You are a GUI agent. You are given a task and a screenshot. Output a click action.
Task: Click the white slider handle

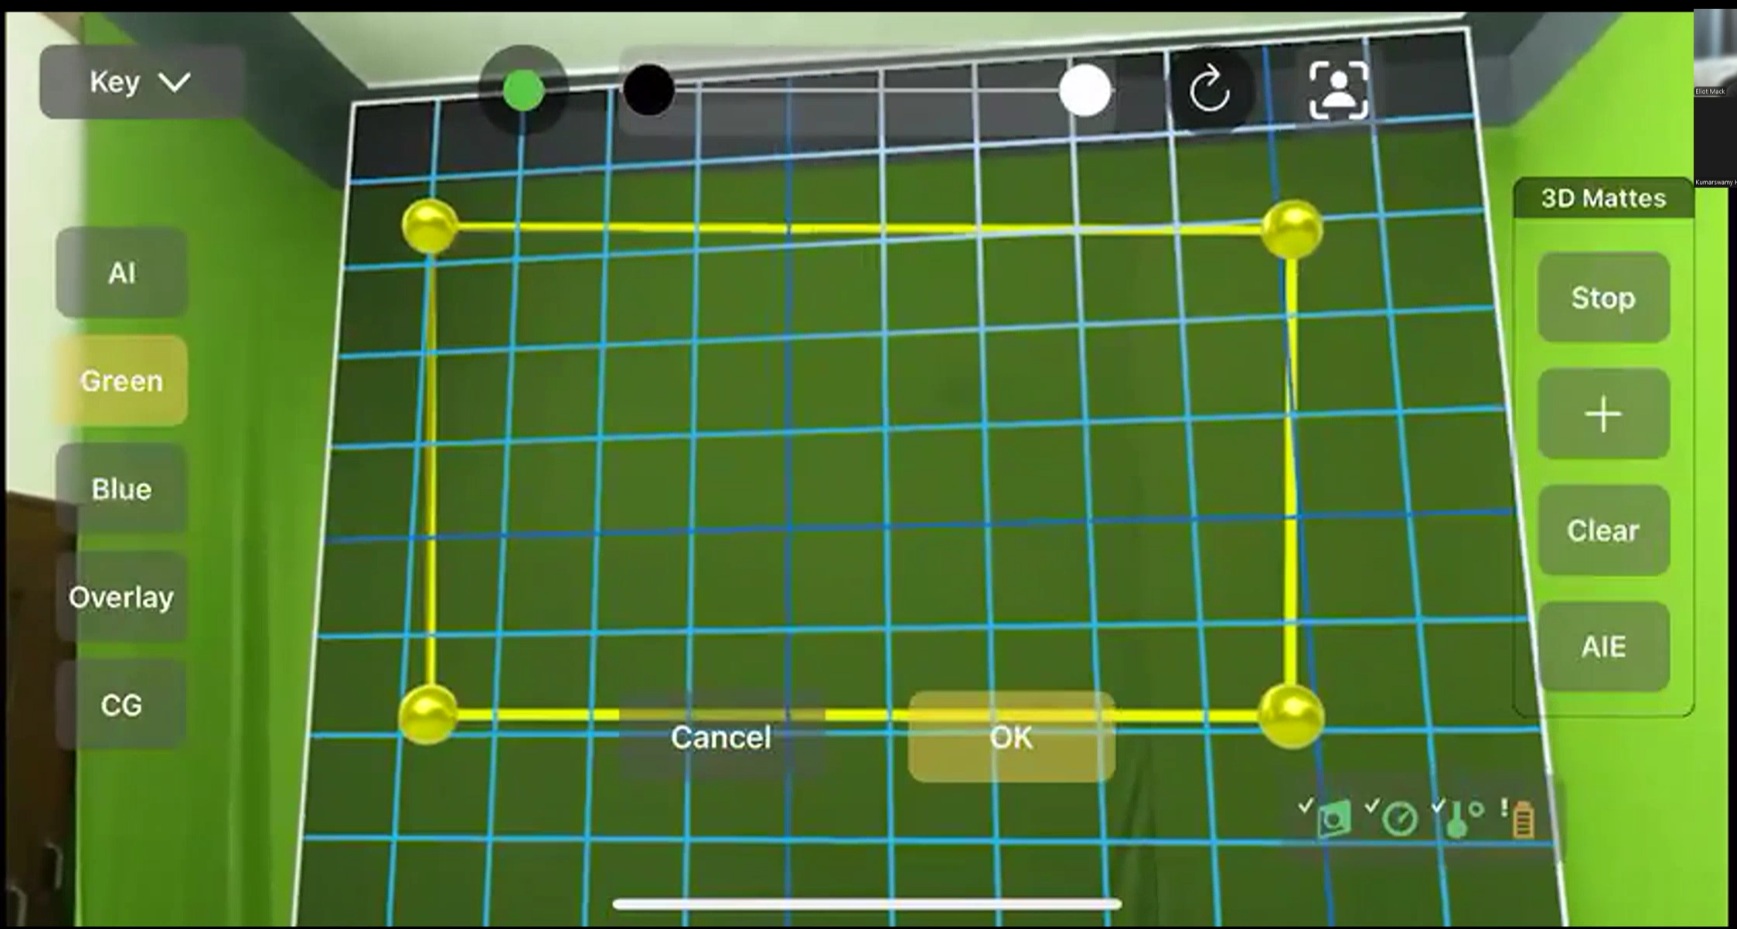[1085, 91]
